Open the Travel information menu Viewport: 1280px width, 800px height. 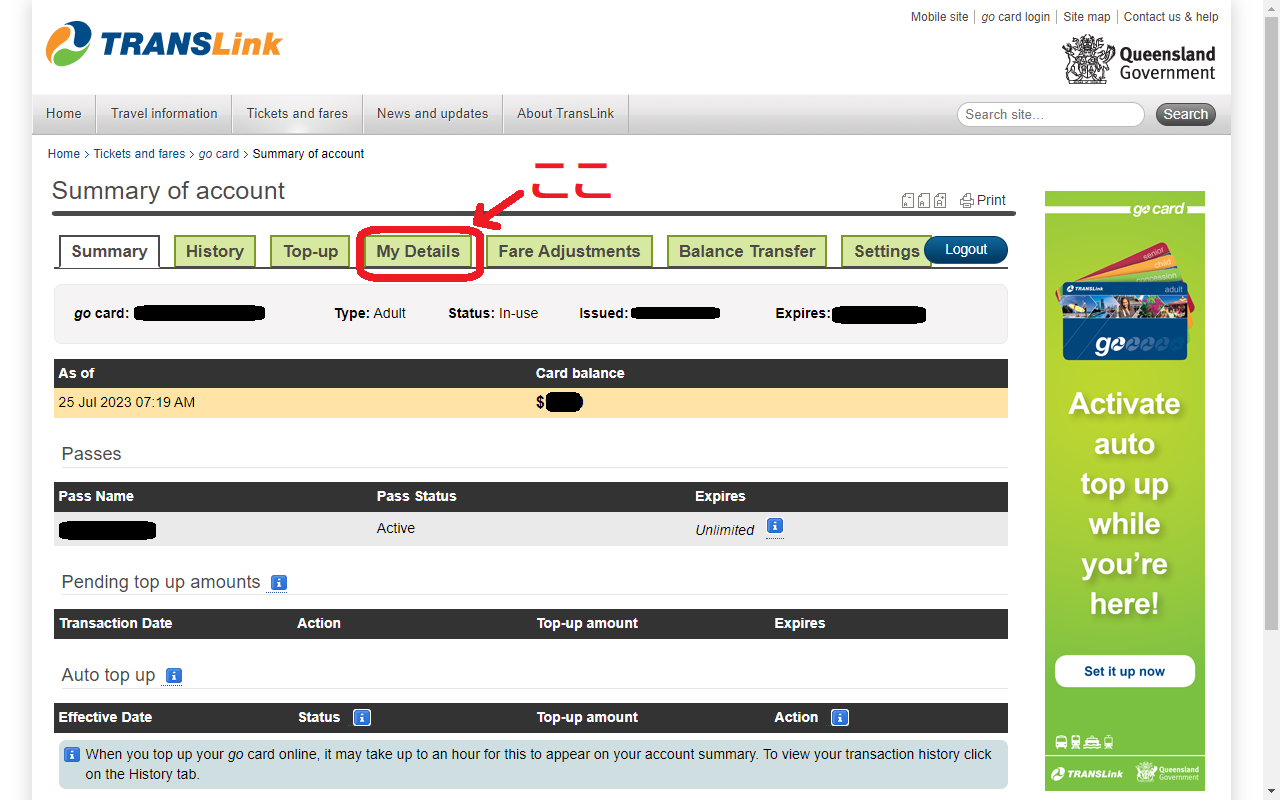coord(164,114)
